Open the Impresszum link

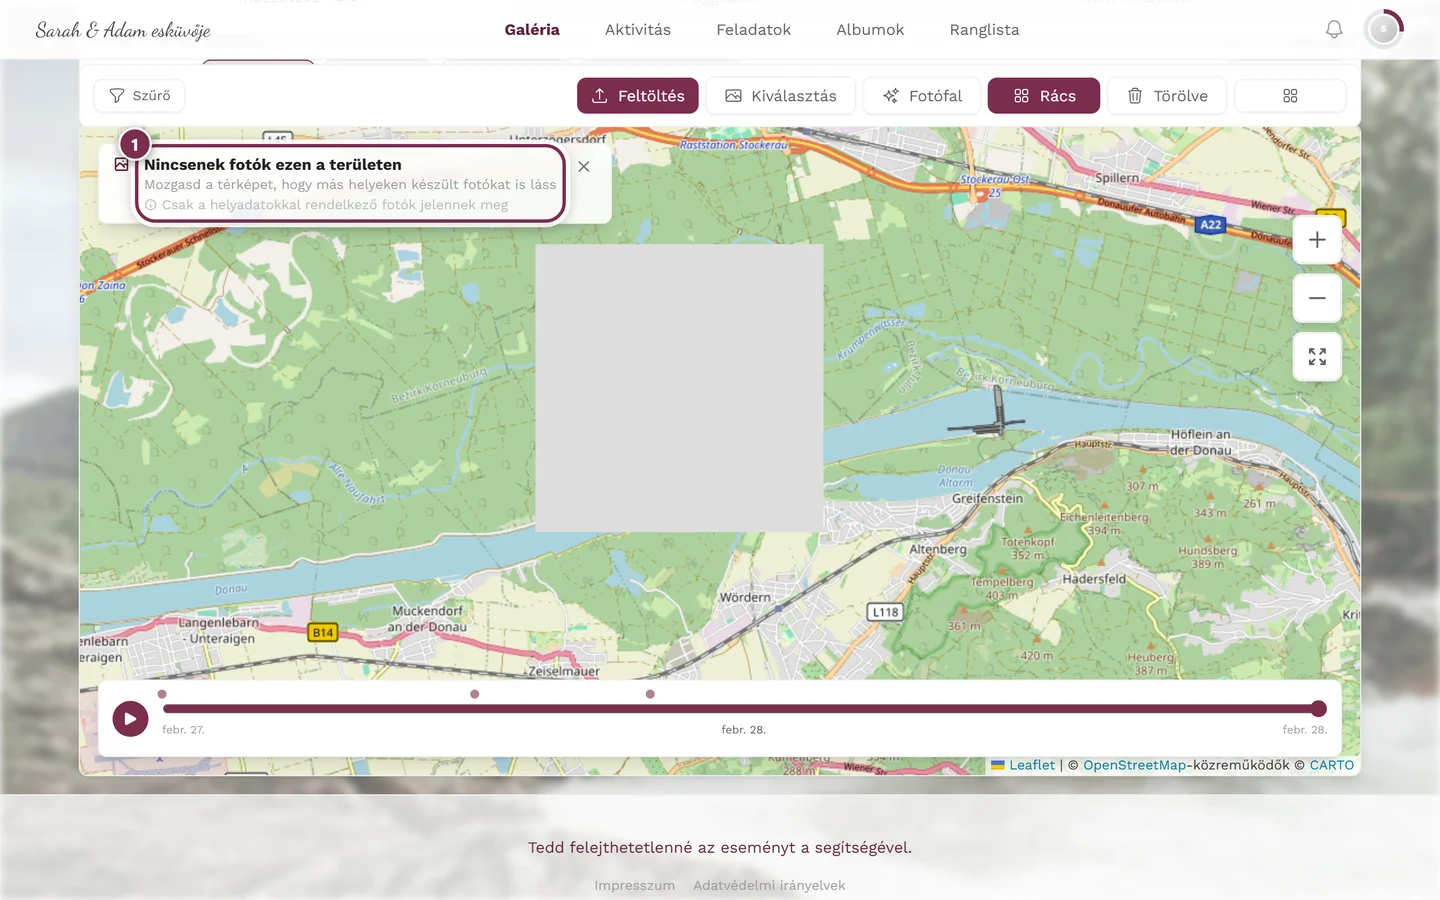point(635,885)
